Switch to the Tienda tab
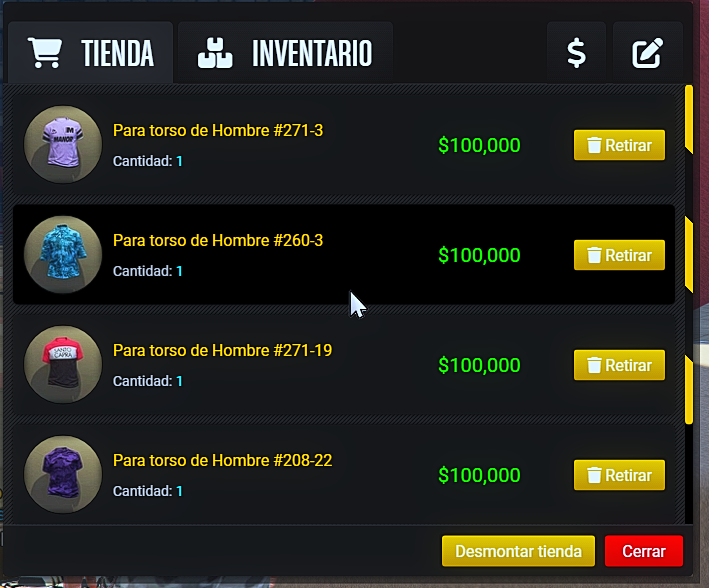Viewport: 709px width, 588px height. [x=90, y=52]
